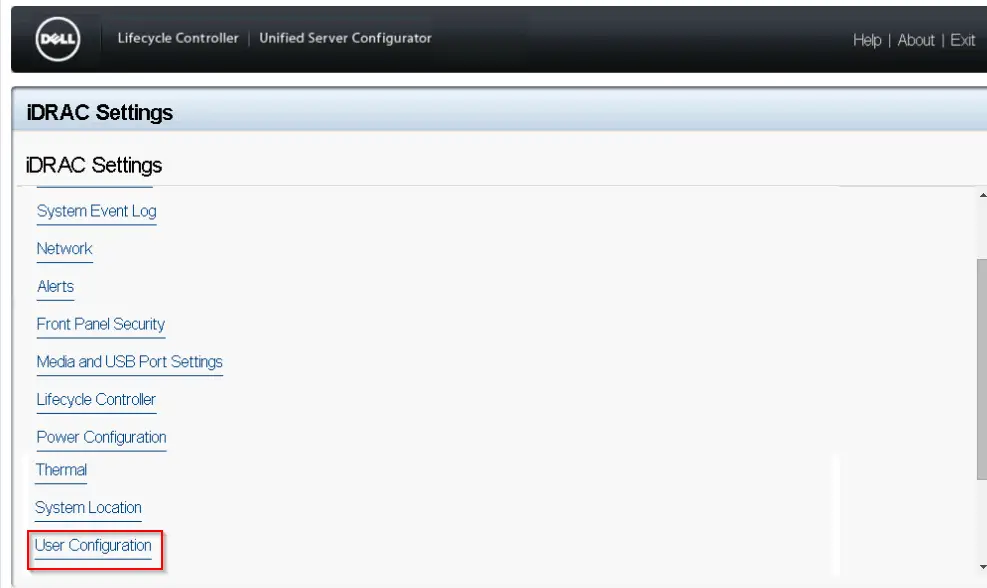
Task: Open System Event Log settings
Action: pyautogui.click(x=96, y=211)
